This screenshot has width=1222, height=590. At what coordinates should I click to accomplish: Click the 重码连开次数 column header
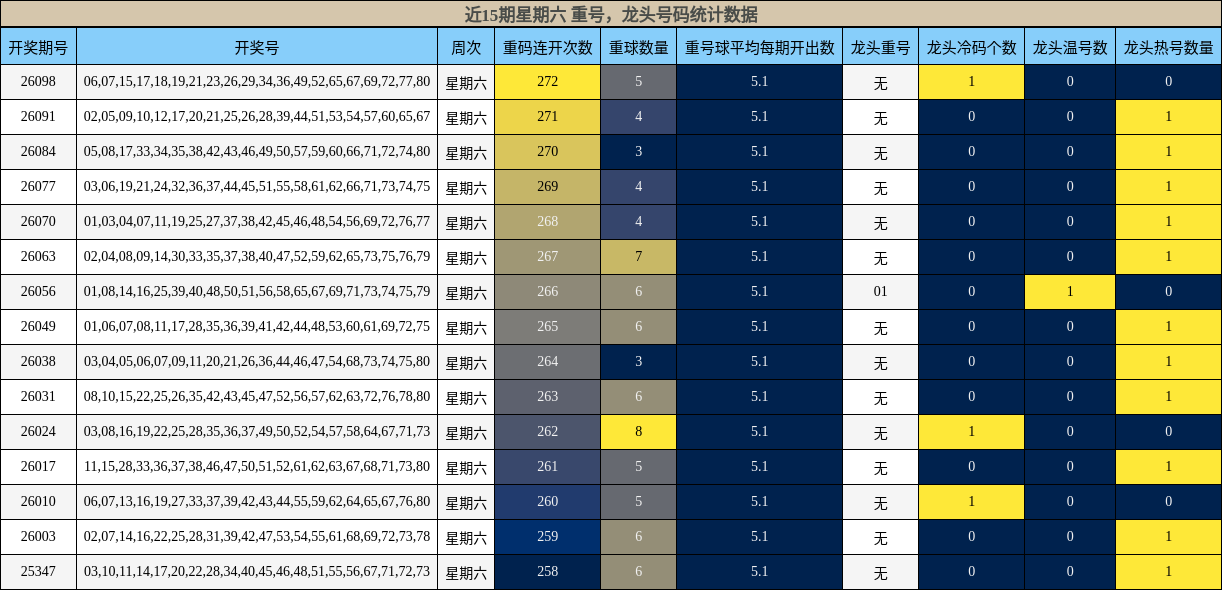click(x=547, y=45)
